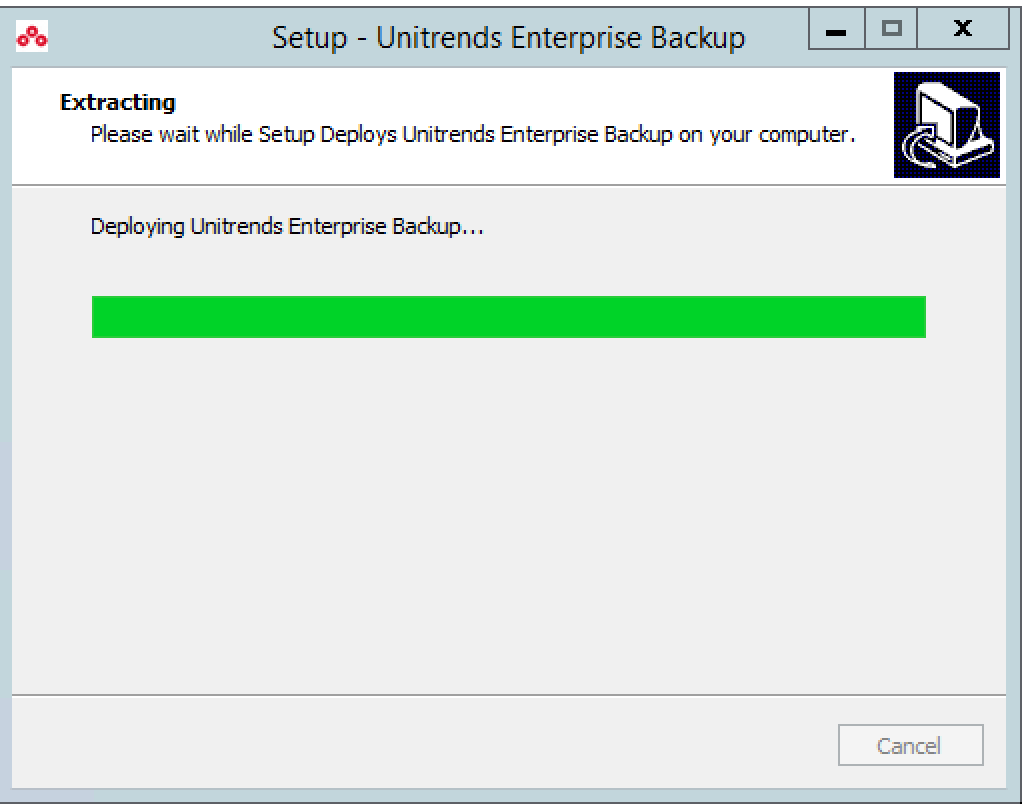Click the word 'Setup' in the window title
Screen dimensions: 1022x804
coord(310,38)
